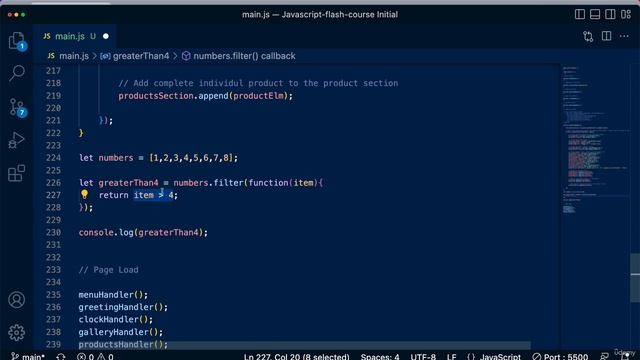Click Ln 227, Col 20 status entry
The width and height of the screenshot is (640, 360).
296,356
